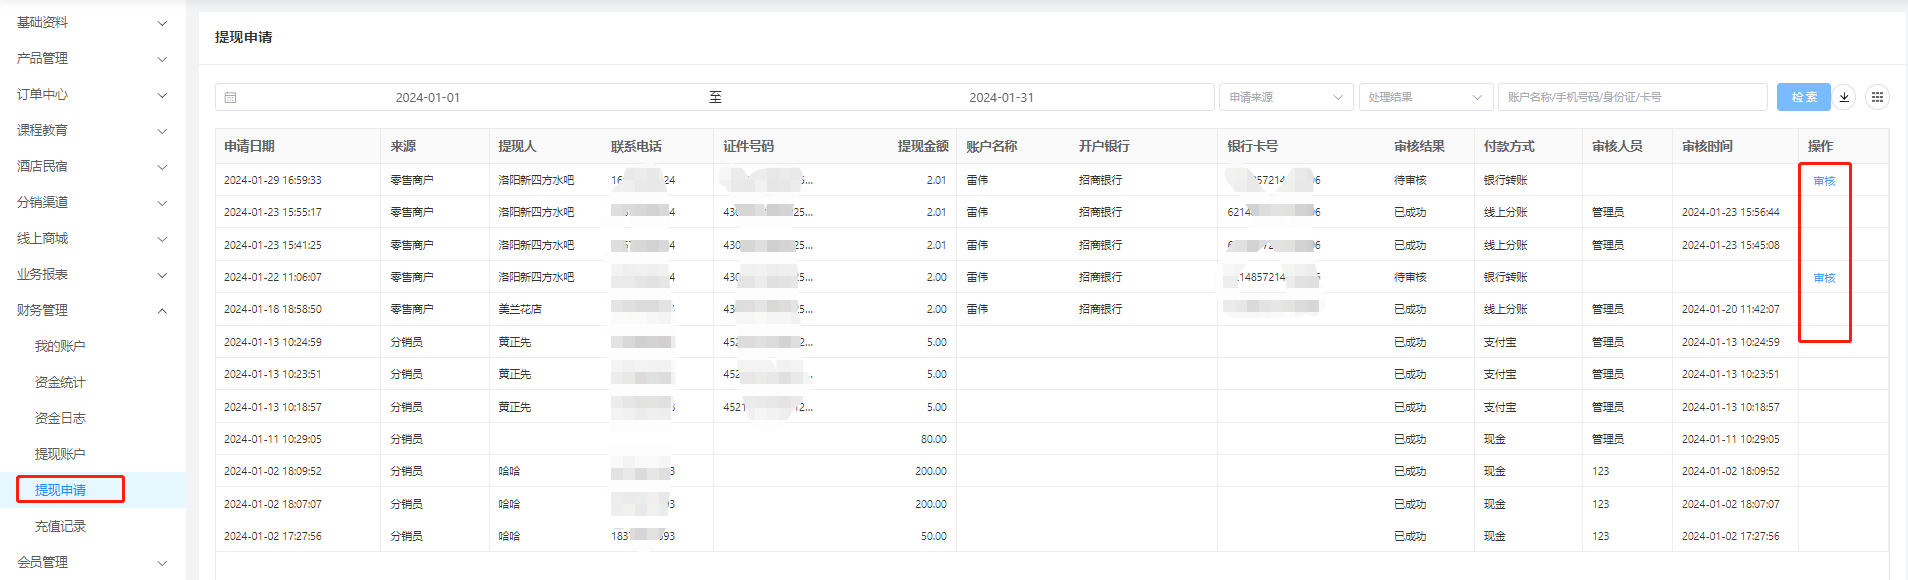Viewport: 1908px width, 580px height.
Task: Select start date 2024-01-01 field
Action: tap(428, 97)
